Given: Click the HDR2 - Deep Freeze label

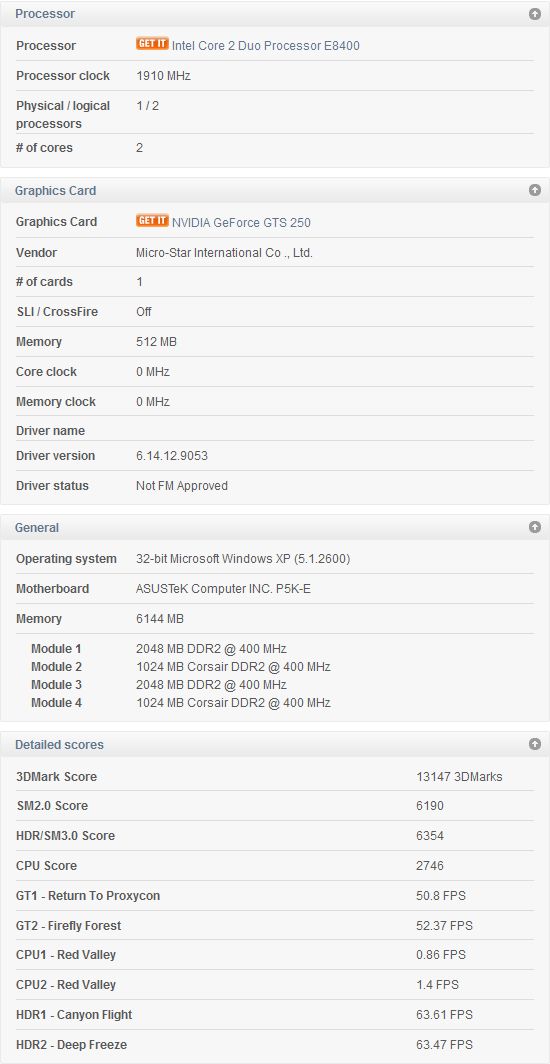Looking at the screenshot, I should tap(71, 1044).
